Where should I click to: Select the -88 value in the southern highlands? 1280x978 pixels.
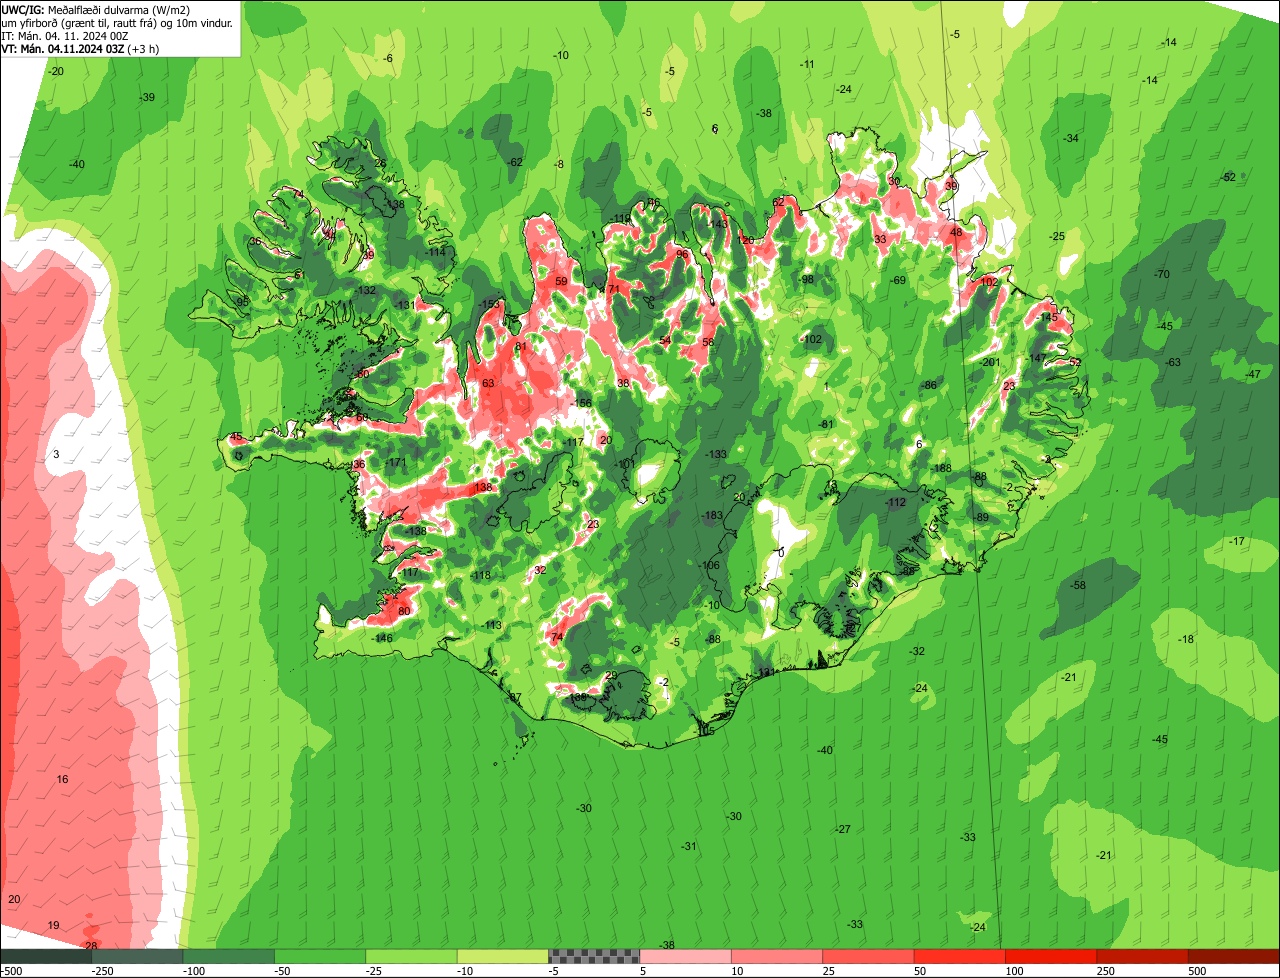pos(713,639)
